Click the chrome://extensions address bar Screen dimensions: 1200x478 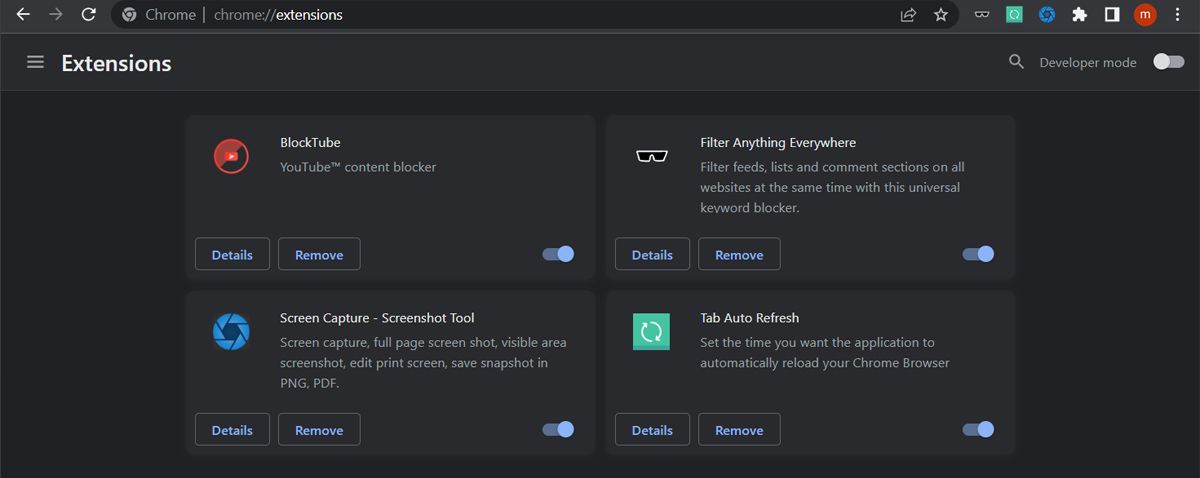(x=500, y=15)
